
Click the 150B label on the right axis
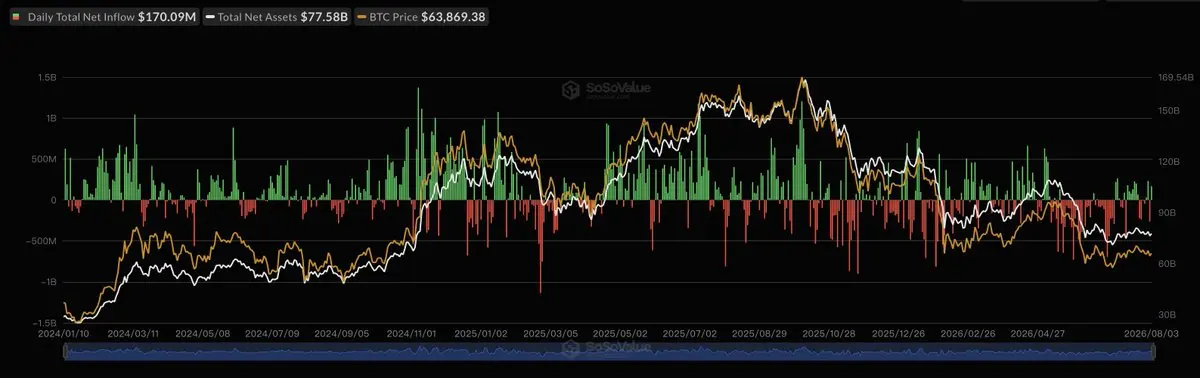[x=1169, y=111]
